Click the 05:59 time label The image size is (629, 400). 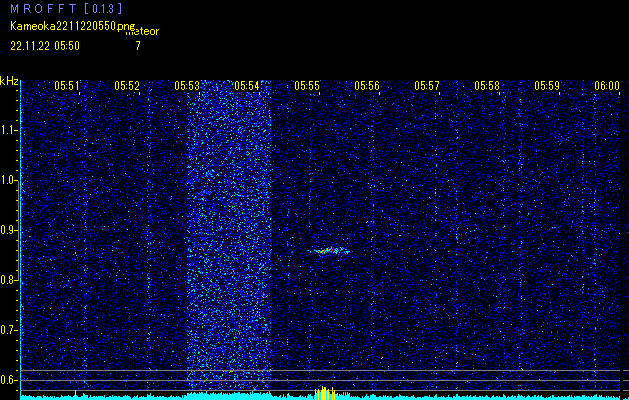[547, 86]
